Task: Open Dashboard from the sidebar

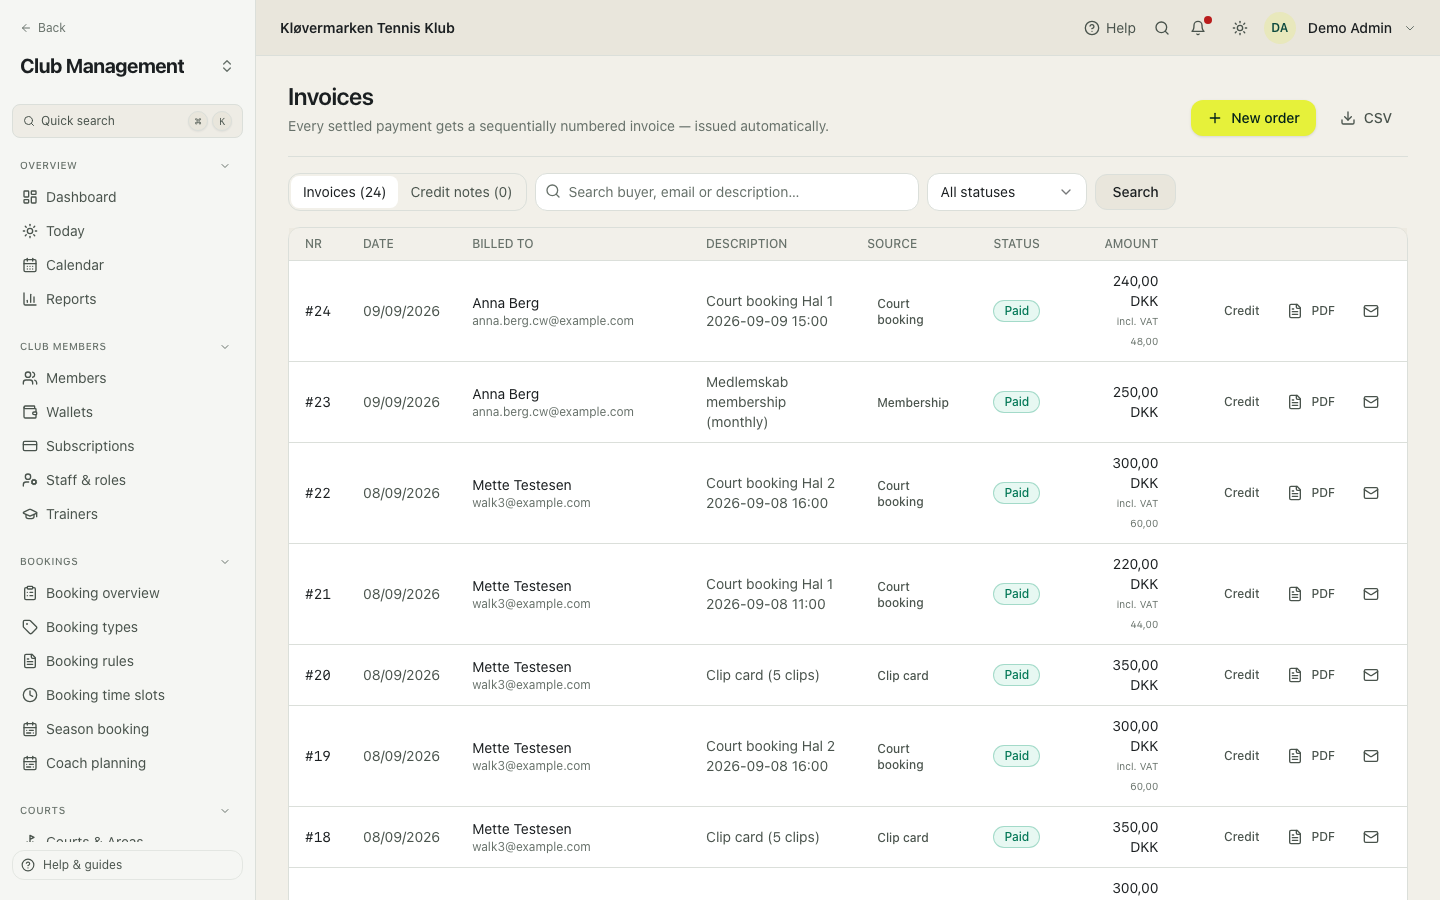Action: [x=127, y=197]
